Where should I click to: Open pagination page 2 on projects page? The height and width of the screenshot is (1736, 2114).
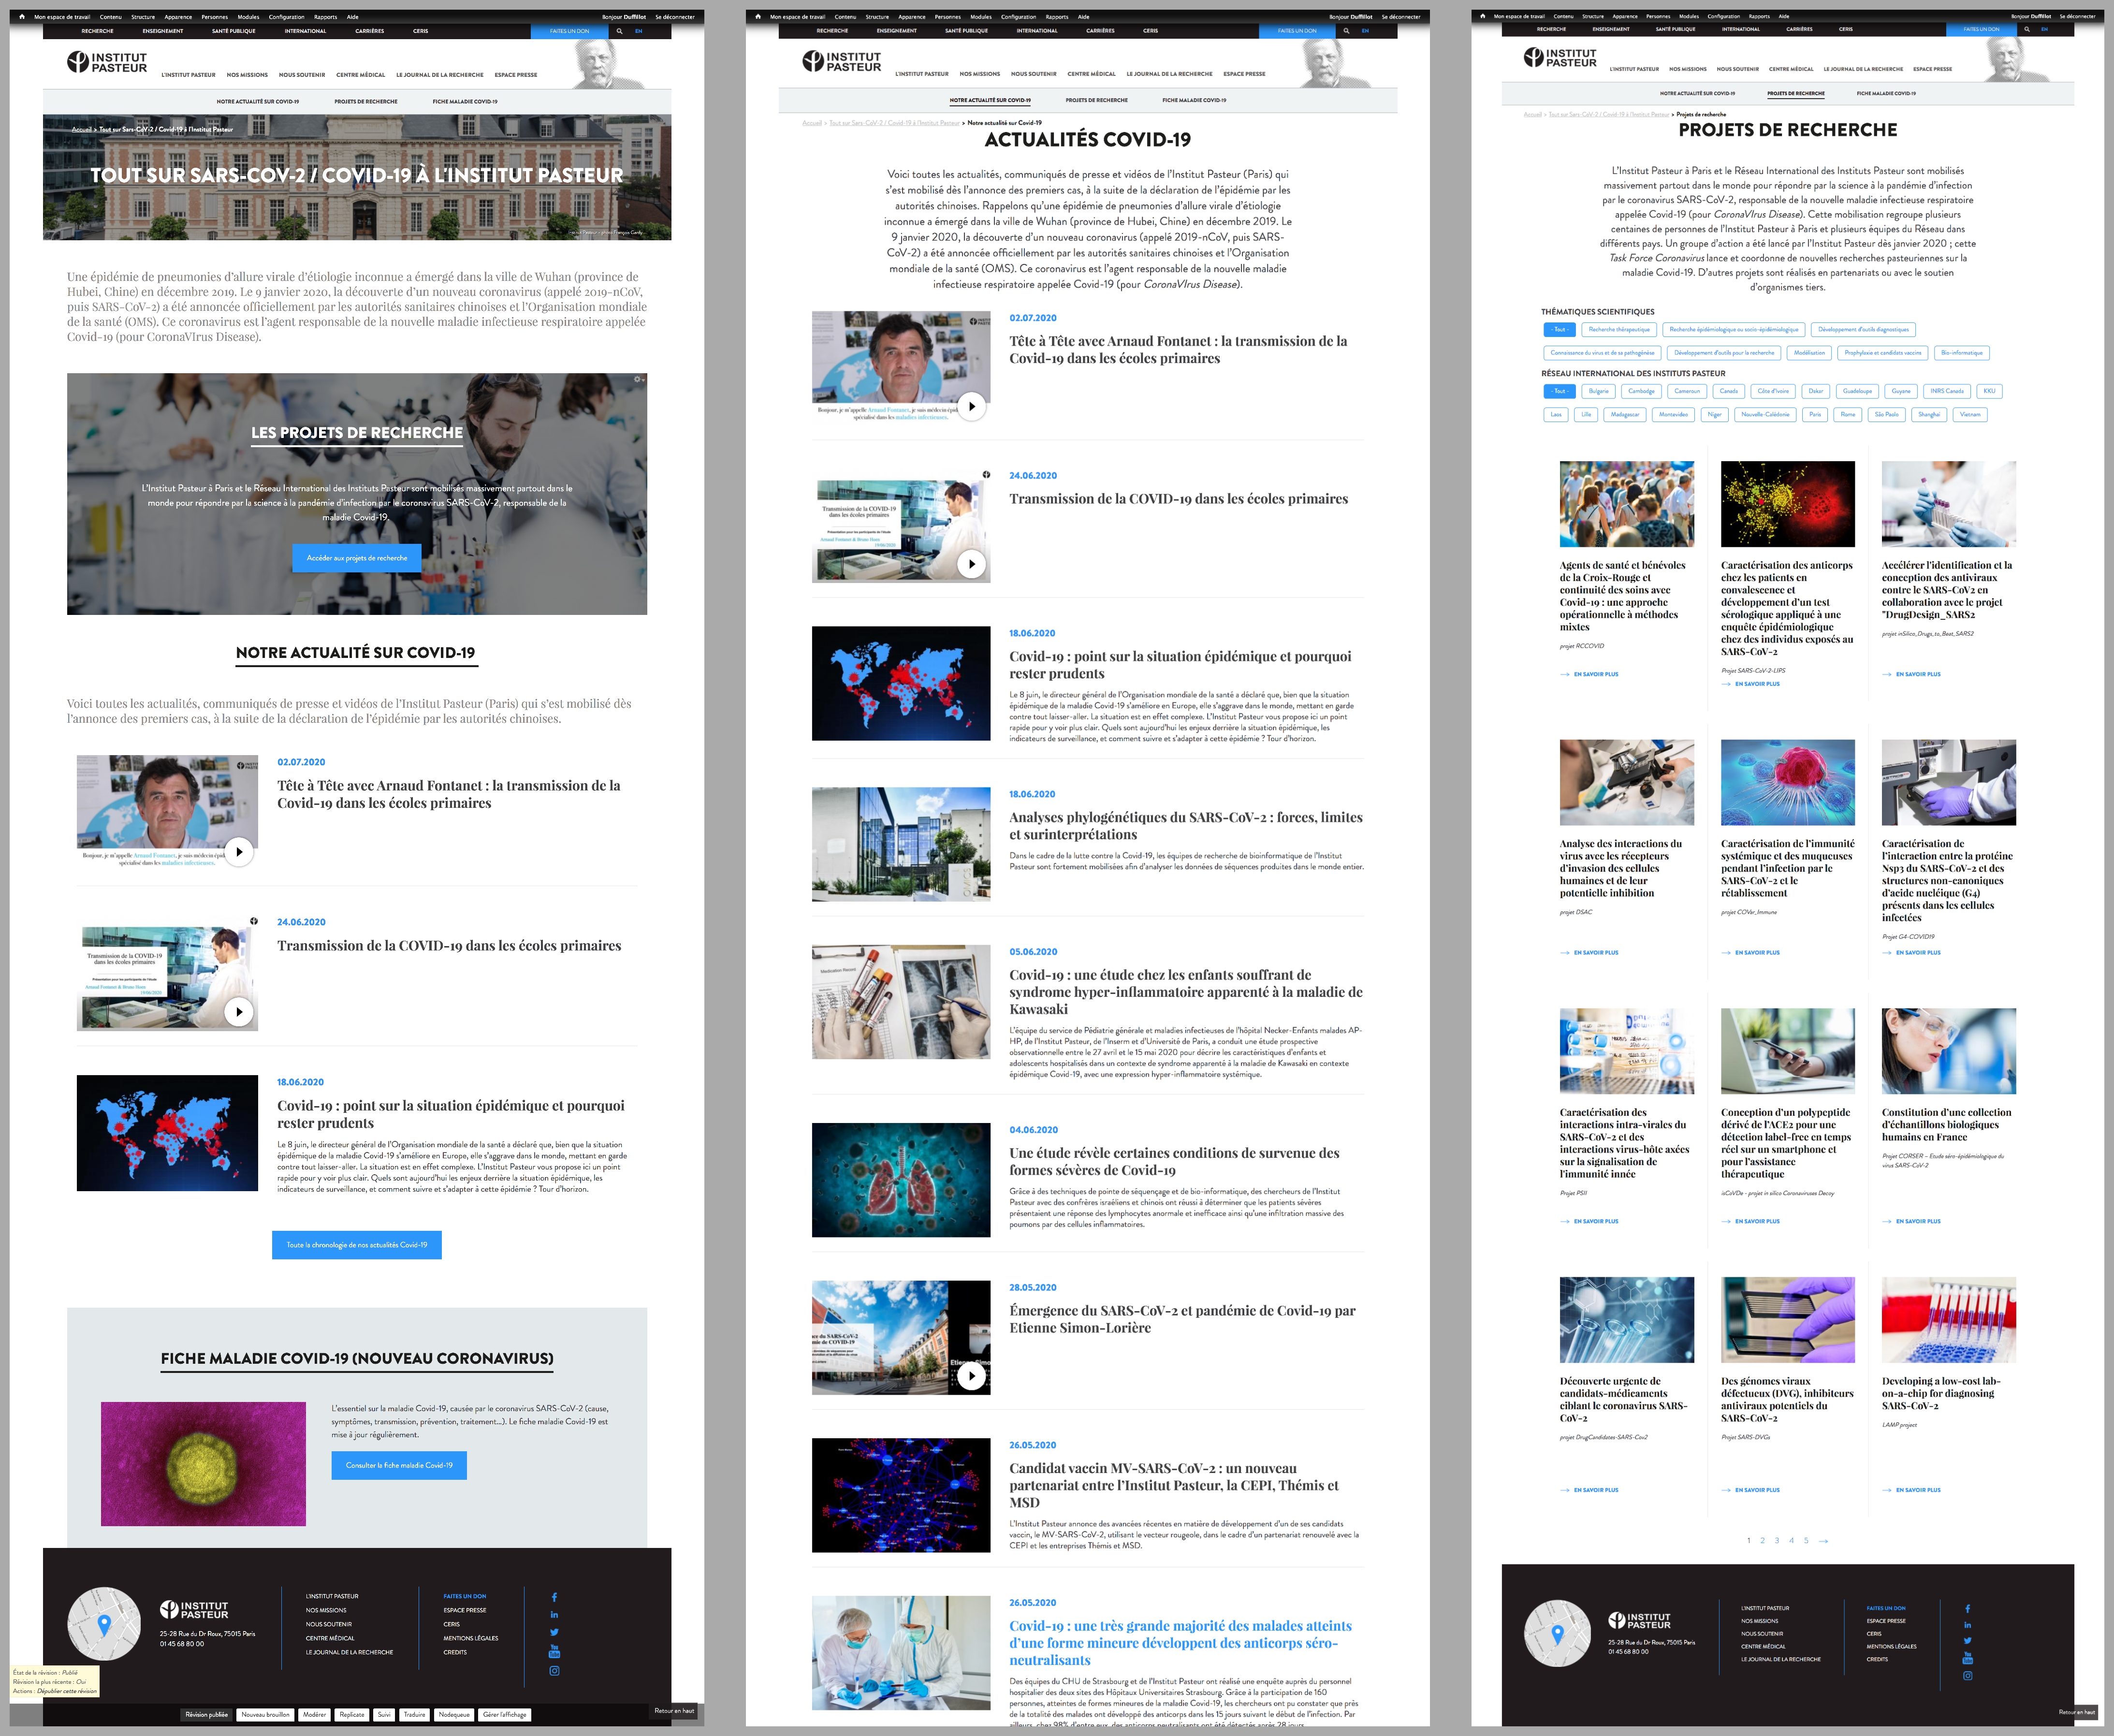(1762, 1541)
